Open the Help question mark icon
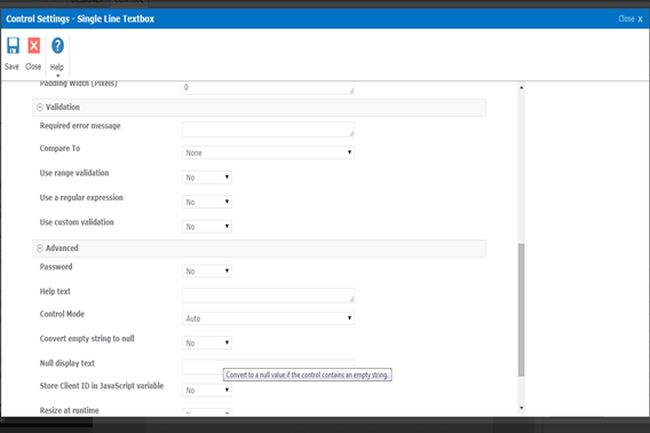The image size is (650, 433). pyautogui.click(x=57, y=46)
